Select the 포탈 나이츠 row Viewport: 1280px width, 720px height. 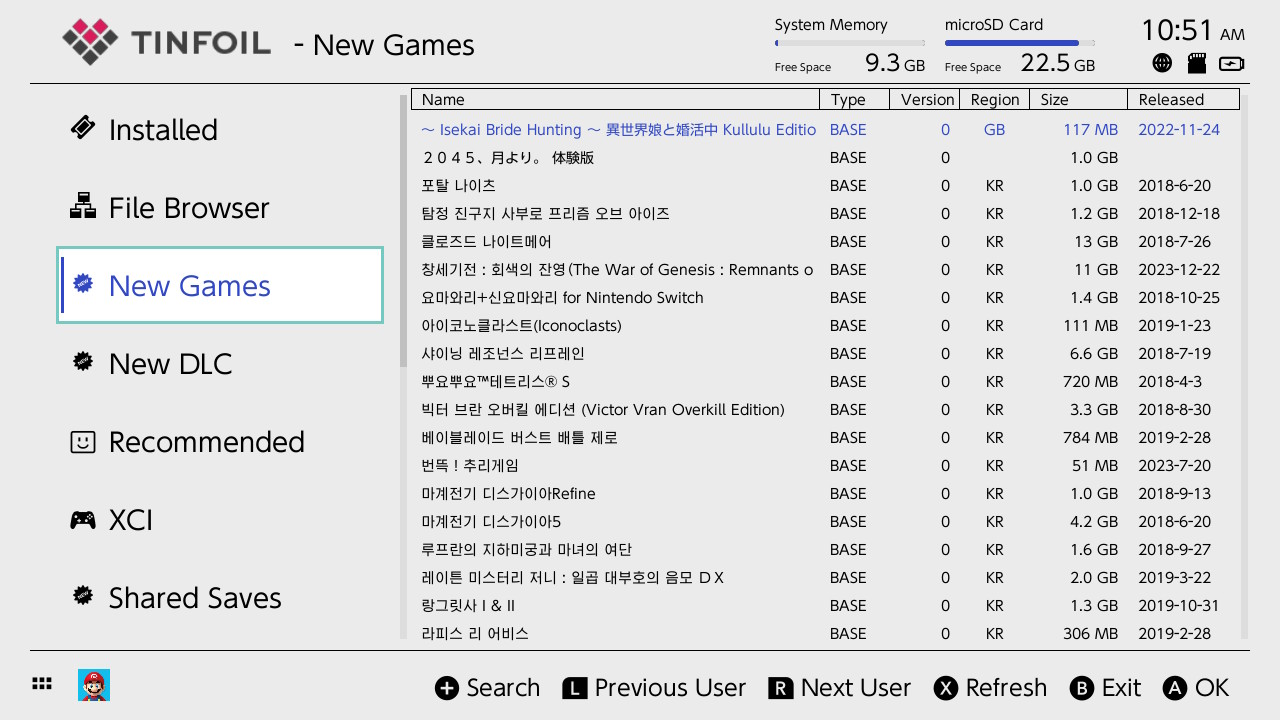coord(826,185)
